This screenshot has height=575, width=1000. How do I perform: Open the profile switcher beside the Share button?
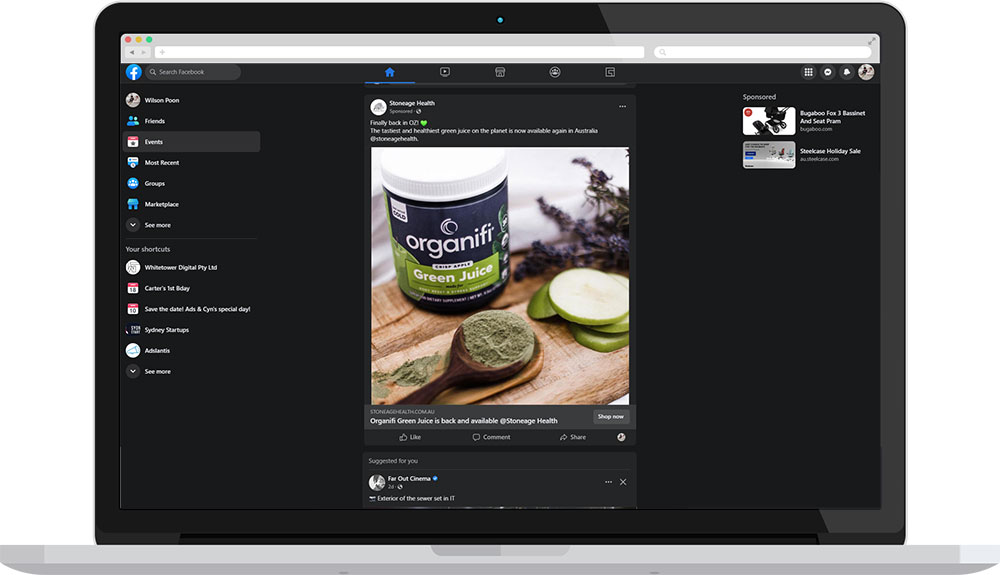[621, 437]
